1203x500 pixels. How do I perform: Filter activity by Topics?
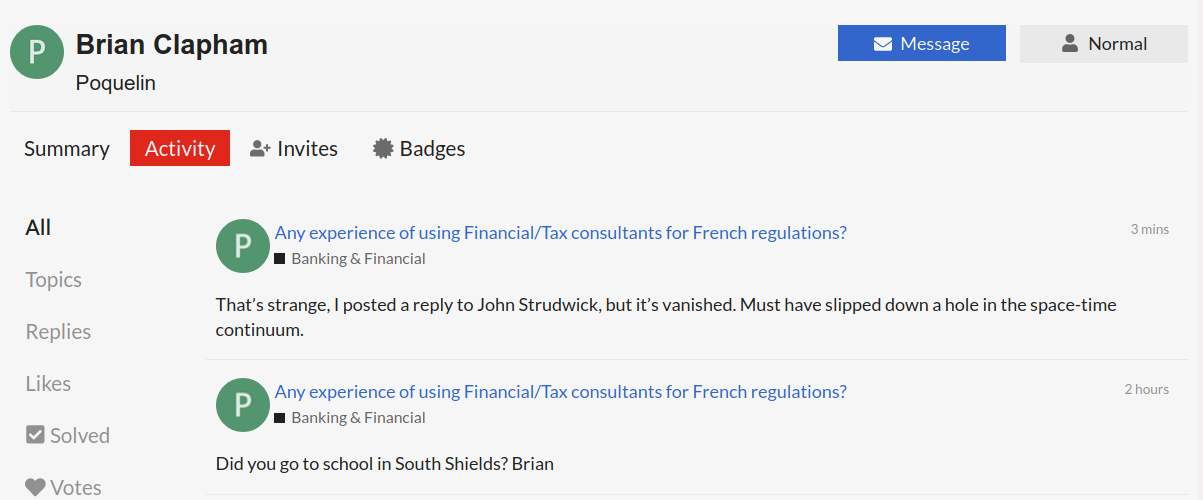tap(54, 280)
